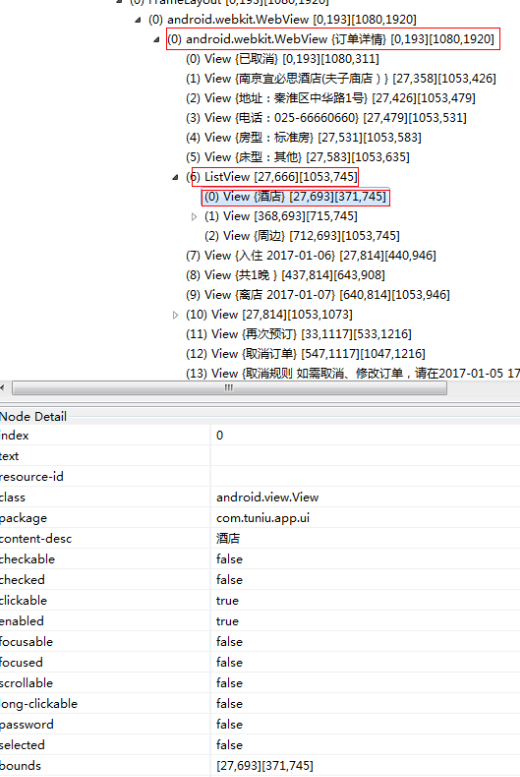Image resolution: width=520 pixels, height=777 pixels.
Task: Select the View 电话：025-66660660 row
Action: click(326, 118)
